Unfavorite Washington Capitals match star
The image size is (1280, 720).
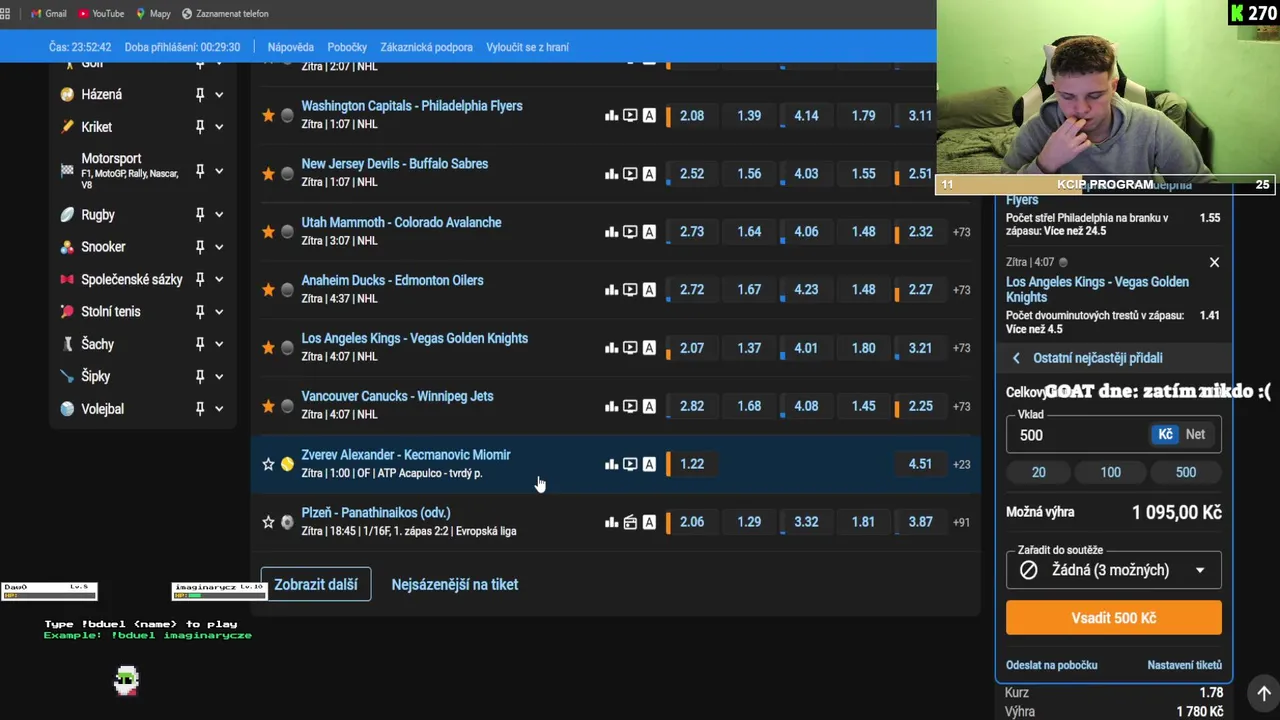click(x=268, y=116)
